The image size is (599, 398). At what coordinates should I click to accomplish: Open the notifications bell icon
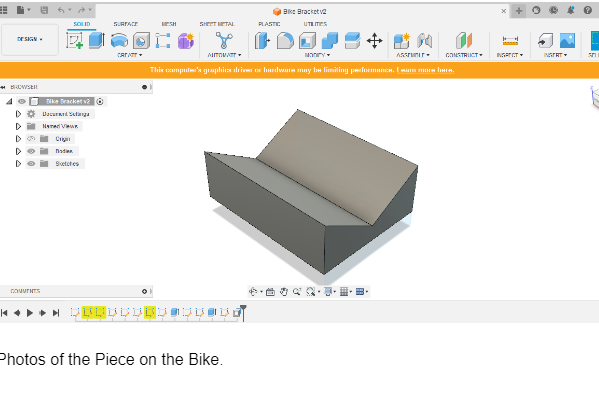click(571, 10)
